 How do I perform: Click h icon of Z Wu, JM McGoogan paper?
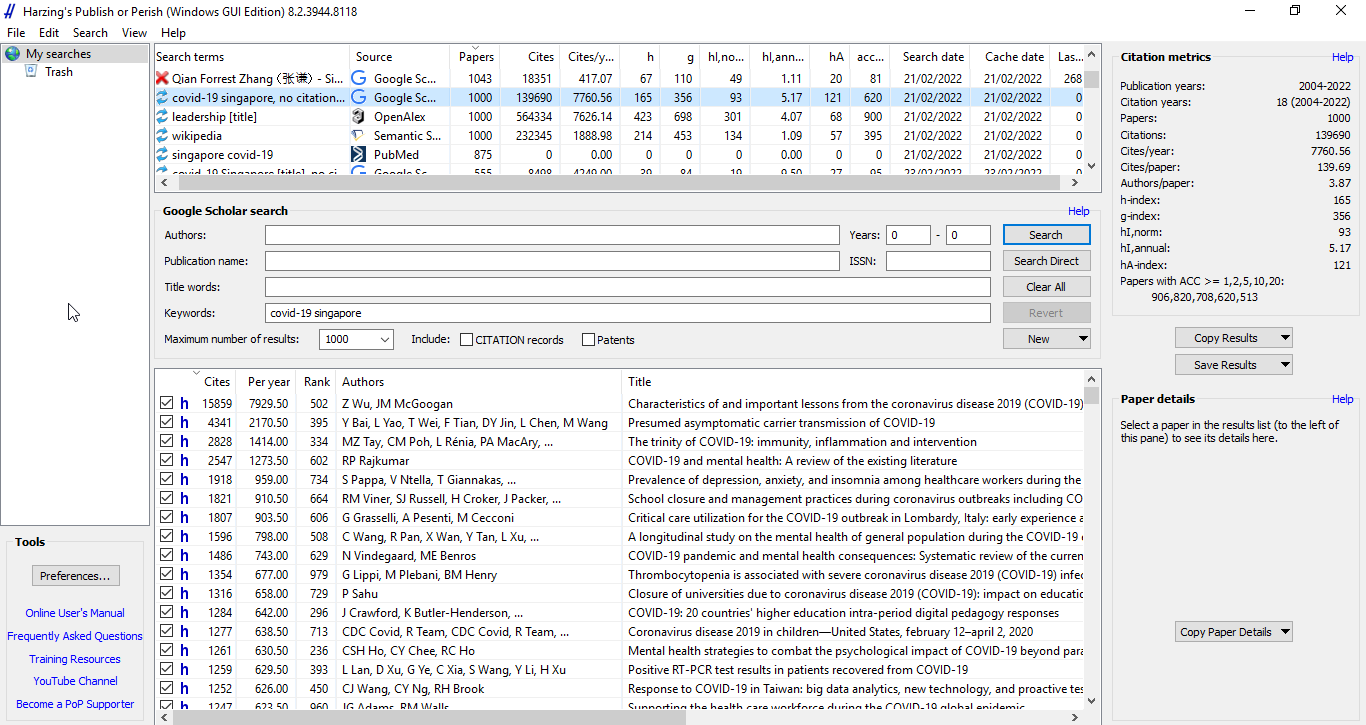click(x=184, y=404)
